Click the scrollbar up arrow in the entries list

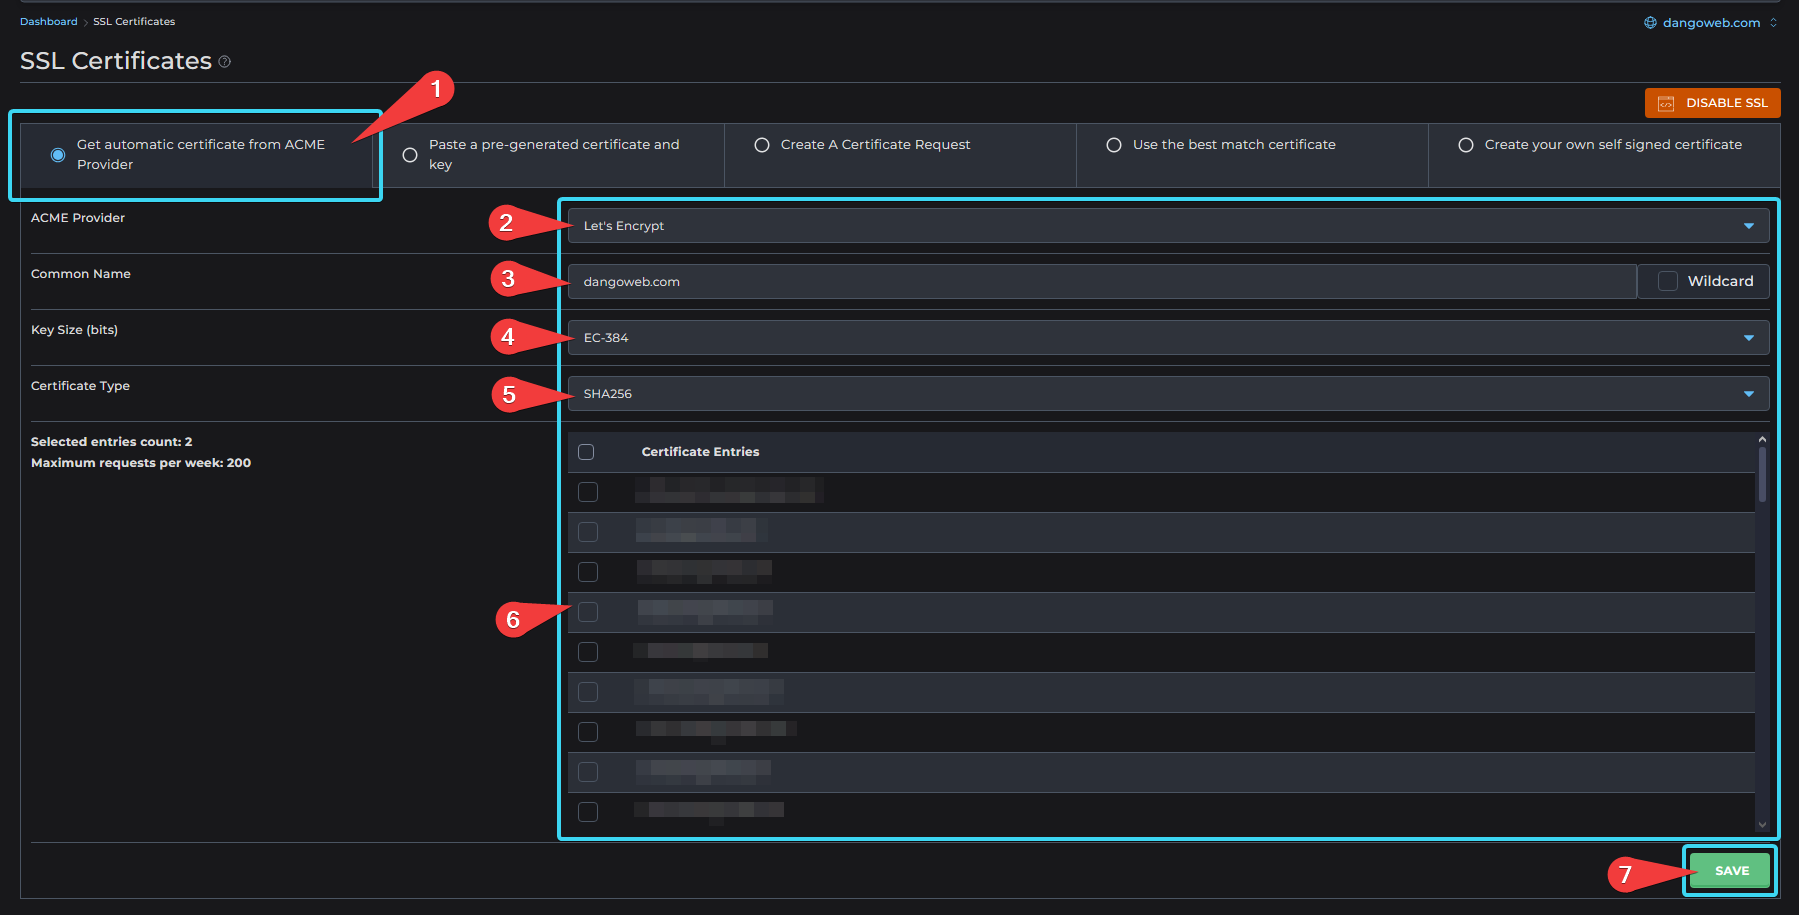[1762, 439]
